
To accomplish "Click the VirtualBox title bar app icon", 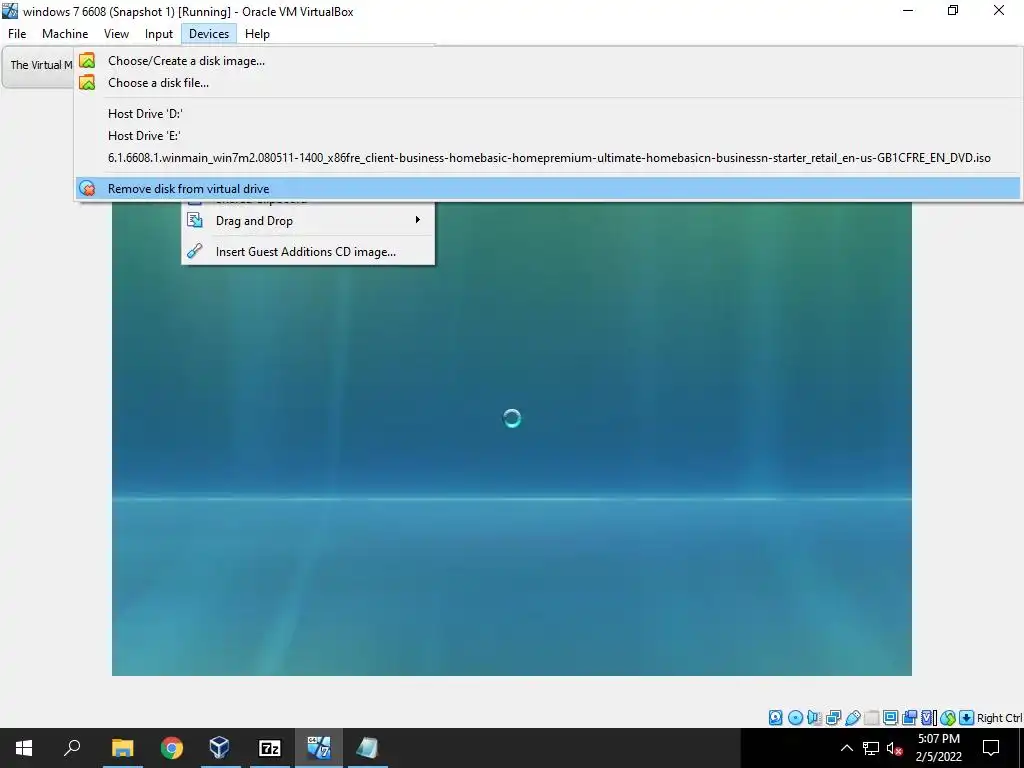I will (10, 11).
